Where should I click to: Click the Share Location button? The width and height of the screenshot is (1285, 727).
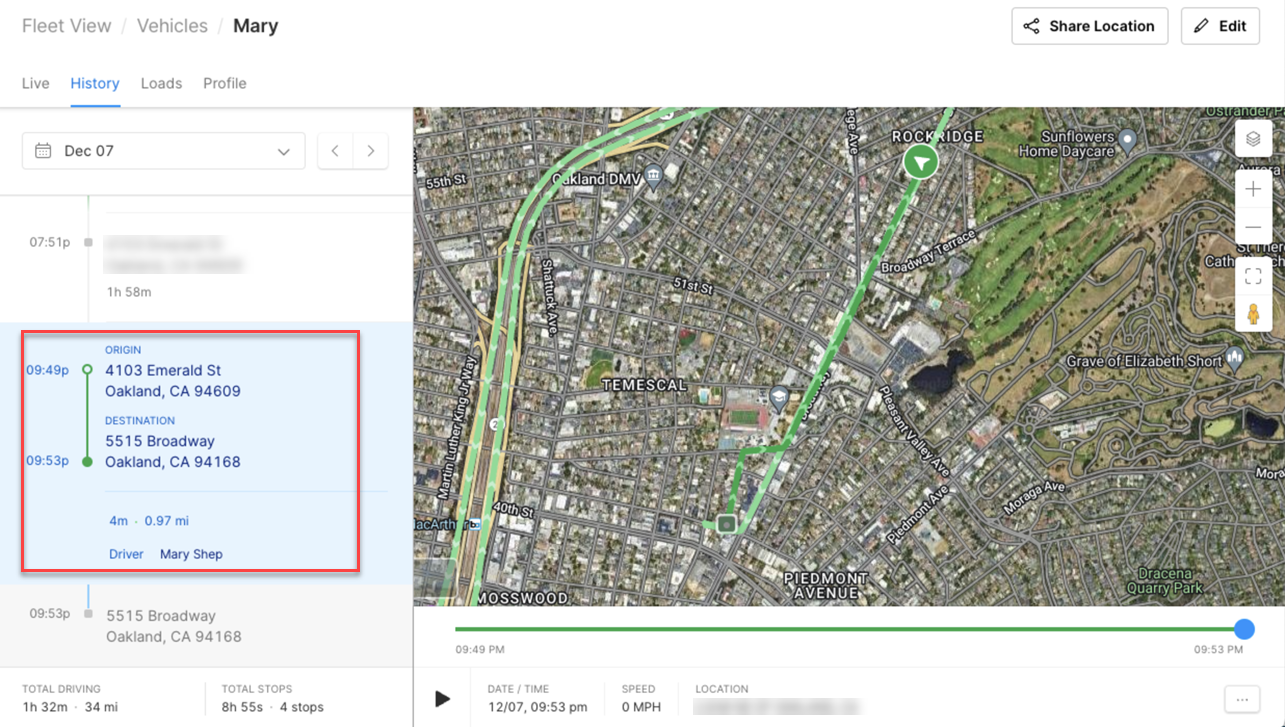(x=1090, y=26)
